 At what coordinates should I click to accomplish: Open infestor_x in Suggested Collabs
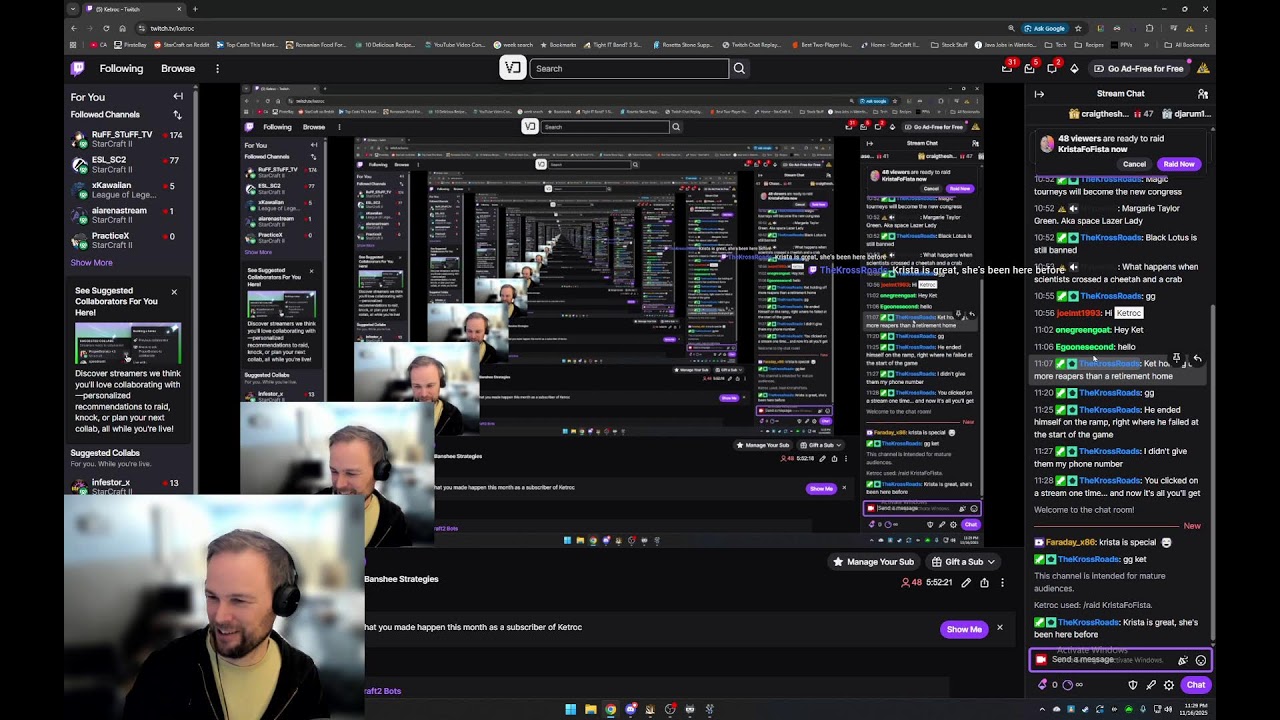128,485
